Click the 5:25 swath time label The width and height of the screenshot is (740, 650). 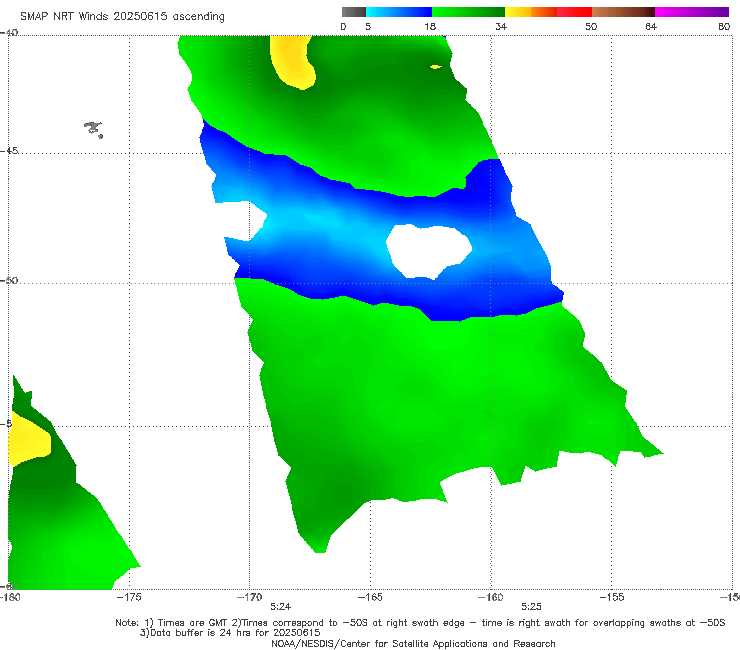coord(531,607)
